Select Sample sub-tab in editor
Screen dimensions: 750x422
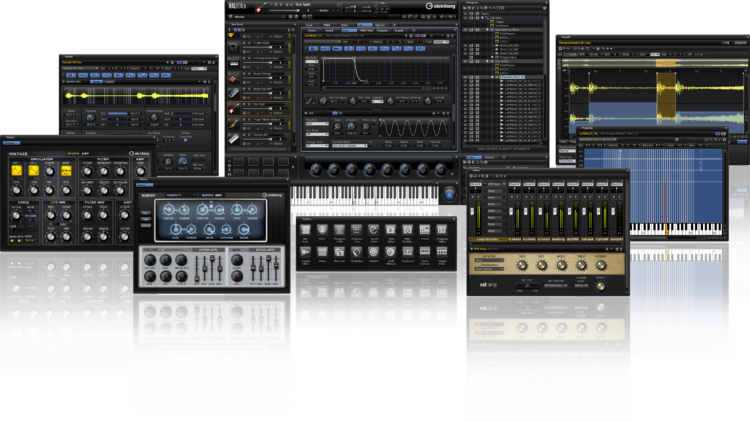(399, 31)
